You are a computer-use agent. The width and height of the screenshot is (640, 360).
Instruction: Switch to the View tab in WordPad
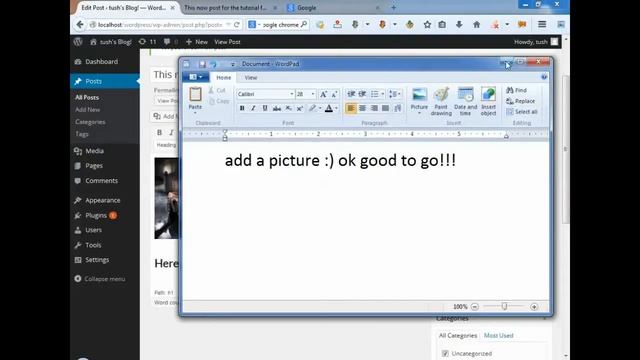251,78
